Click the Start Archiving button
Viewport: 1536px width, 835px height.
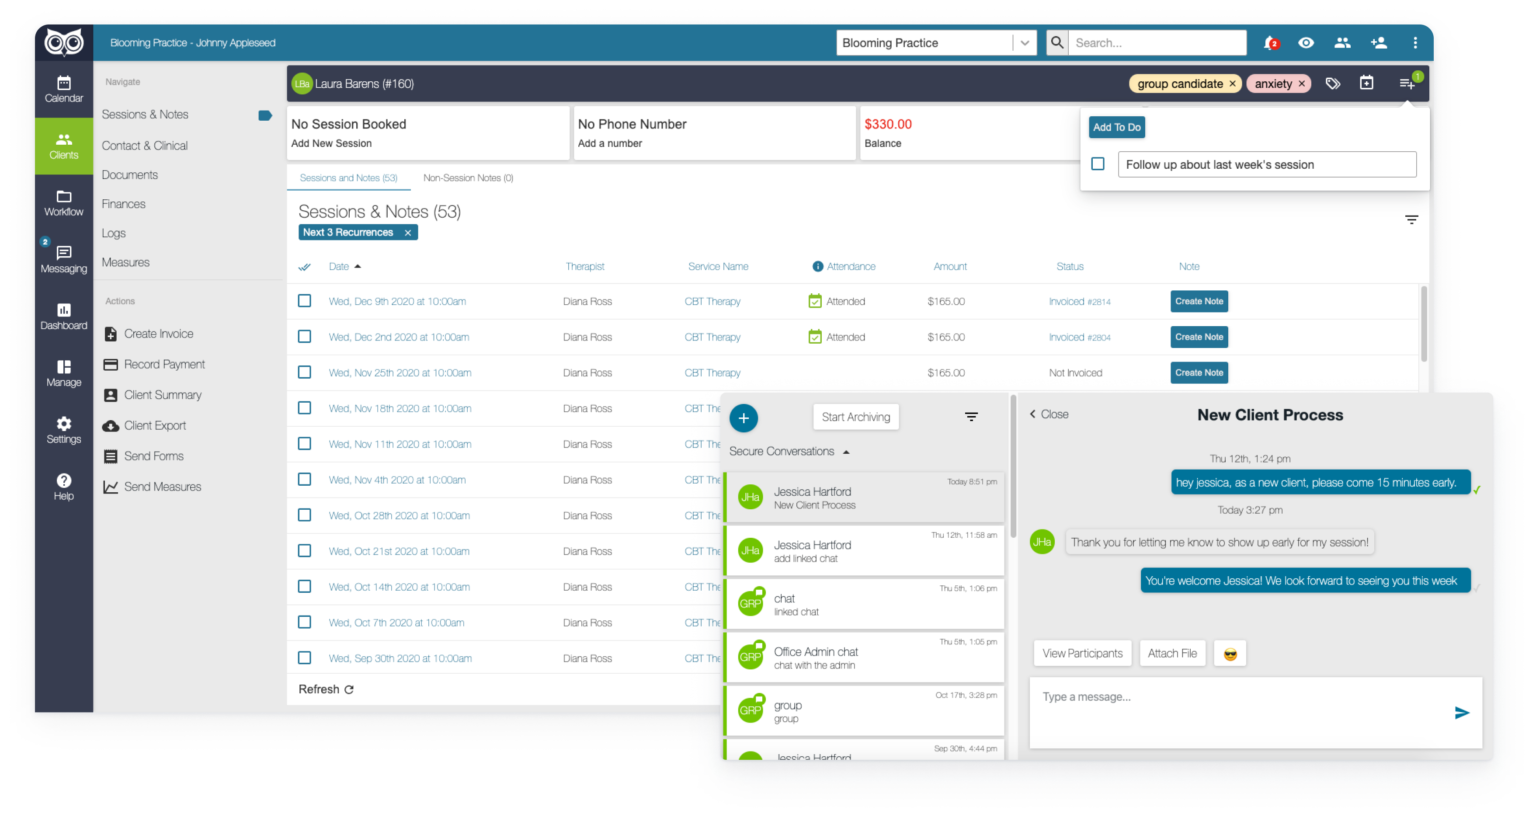(x=856, y=417)
